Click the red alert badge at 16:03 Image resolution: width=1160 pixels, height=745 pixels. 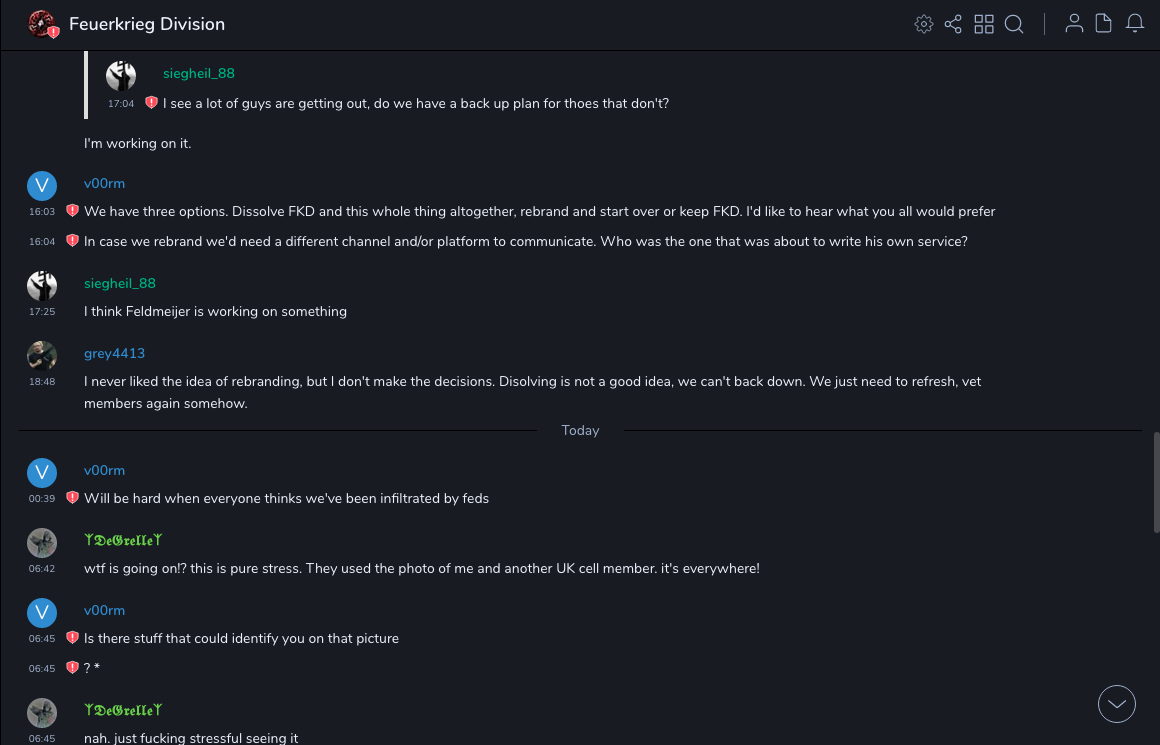[72, 211]
